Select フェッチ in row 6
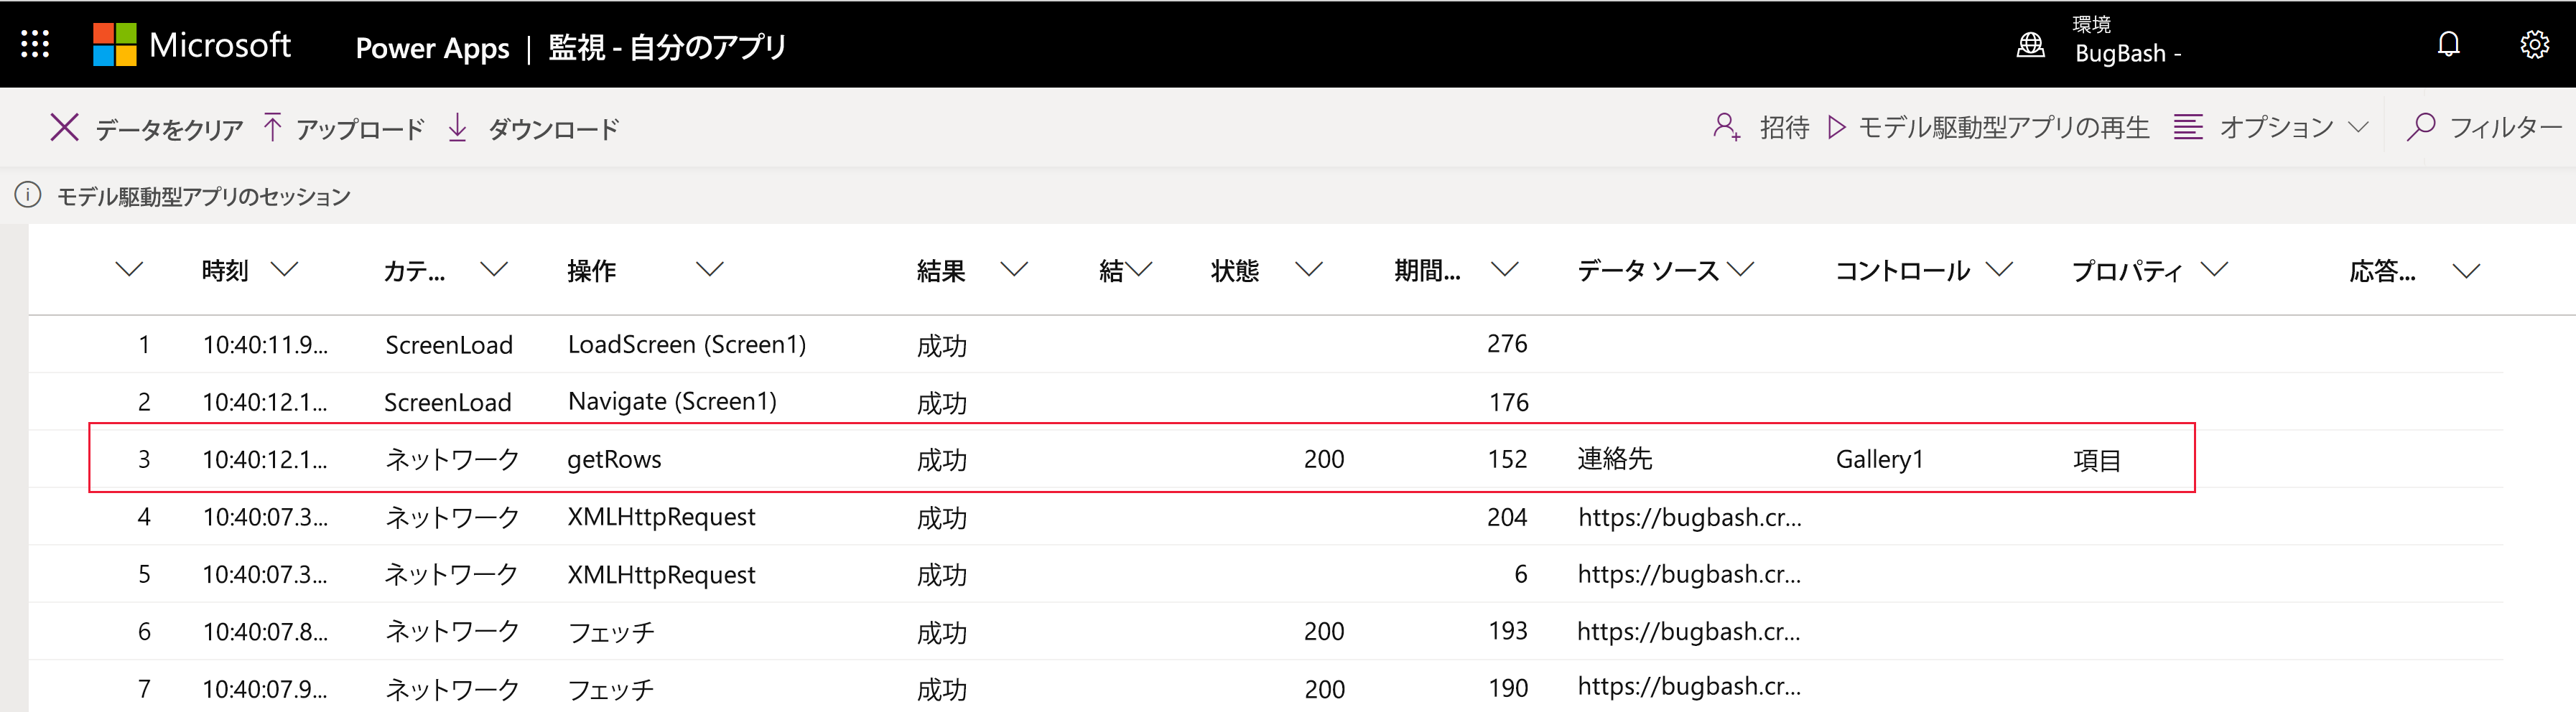Screen dimensions: 2576x712 point(611,632)
